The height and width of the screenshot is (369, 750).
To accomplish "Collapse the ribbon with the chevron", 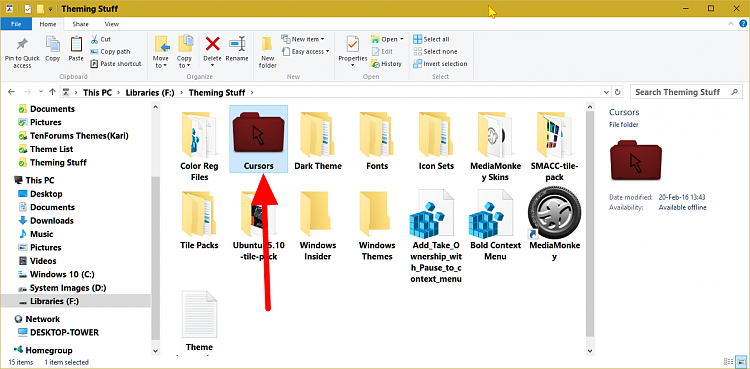I will tap(730, 23).
